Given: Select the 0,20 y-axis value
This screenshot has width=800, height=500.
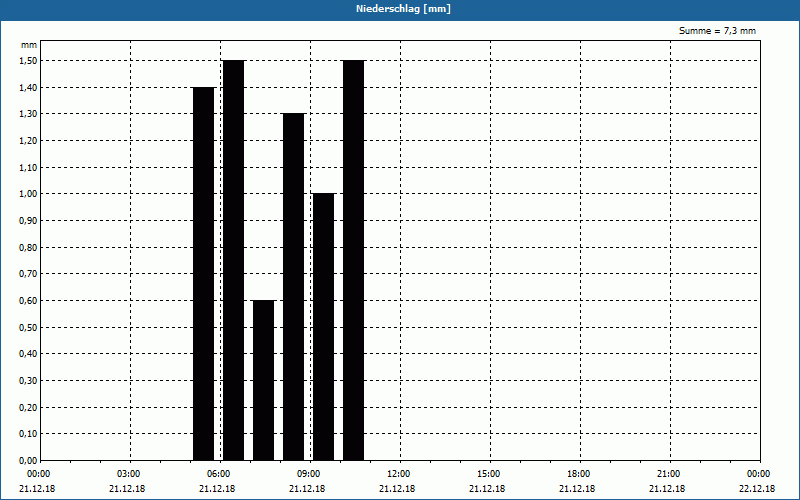Looking at the screenshot, I should pos(28,408).
